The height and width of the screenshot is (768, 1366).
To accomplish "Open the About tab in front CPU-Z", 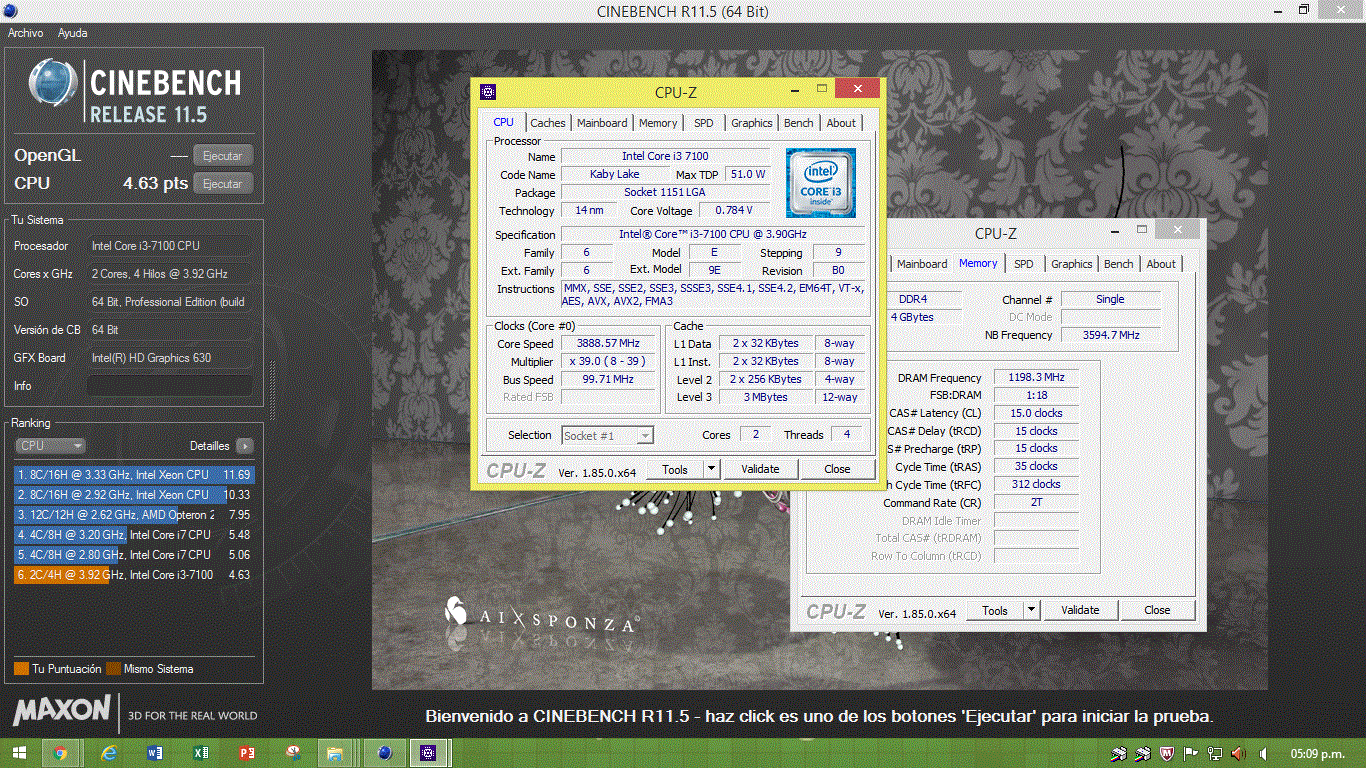I will click(x=841, y=123).
